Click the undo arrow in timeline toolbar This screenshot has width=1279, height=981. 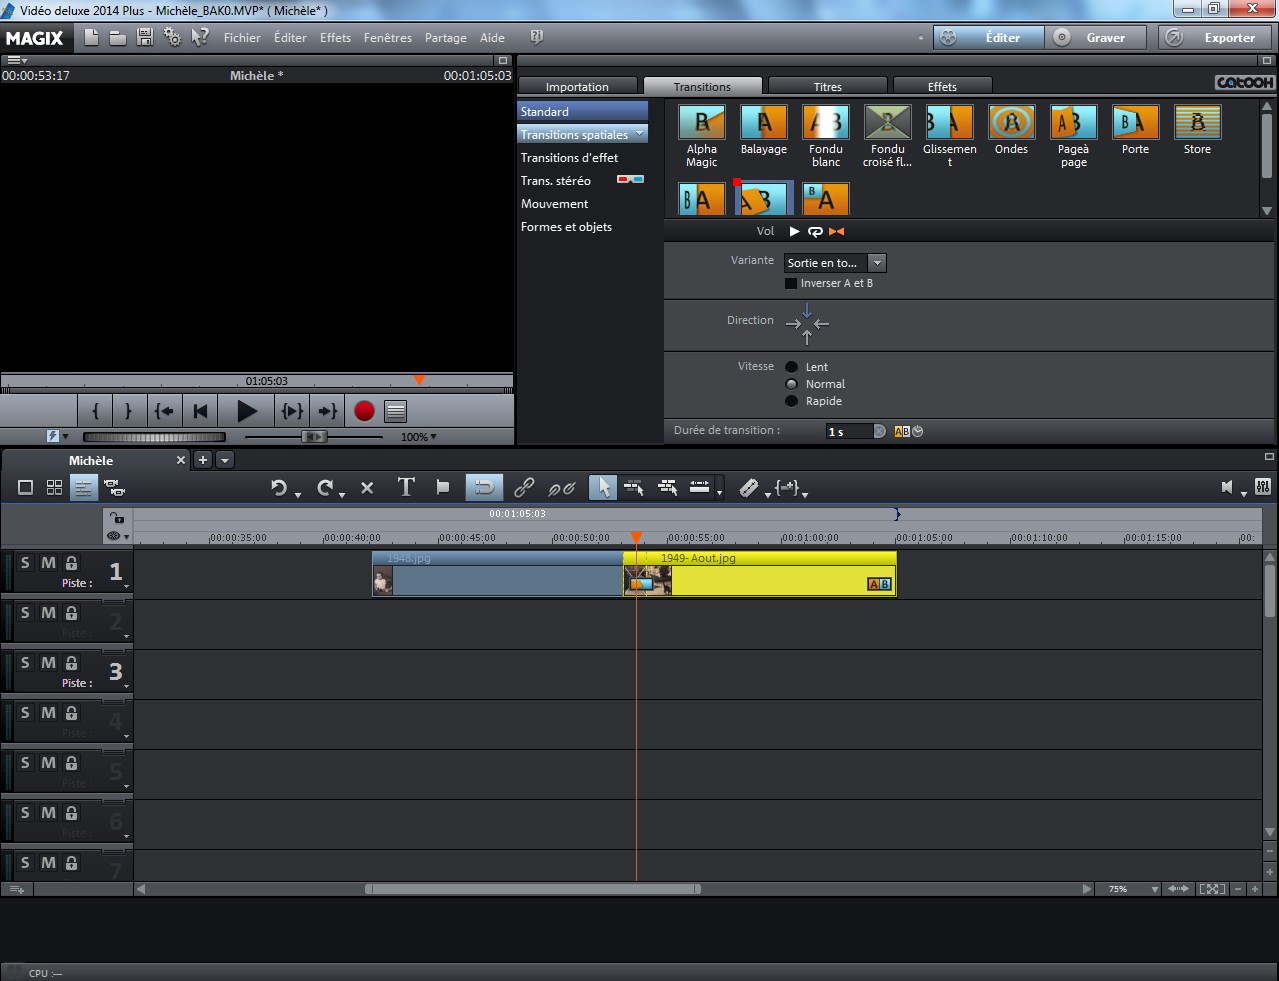click(279, 487)
